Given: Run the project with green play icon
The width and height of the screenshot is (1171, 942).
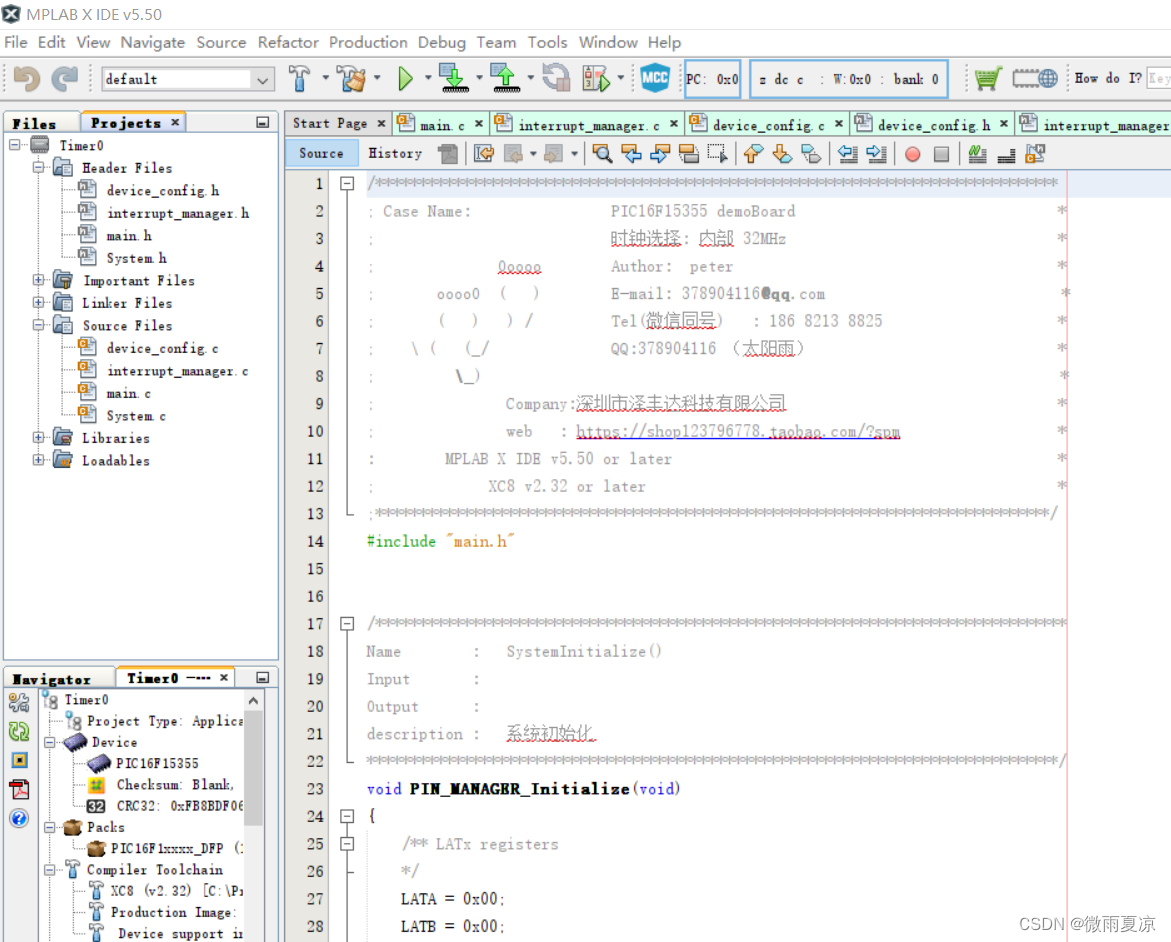Looking at the screenshot, I should click(405, 78).
